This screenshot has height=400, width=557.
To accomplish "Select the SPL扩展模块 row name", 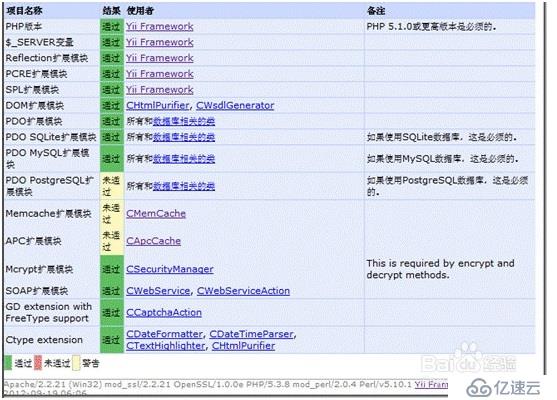I will point(32,90).
